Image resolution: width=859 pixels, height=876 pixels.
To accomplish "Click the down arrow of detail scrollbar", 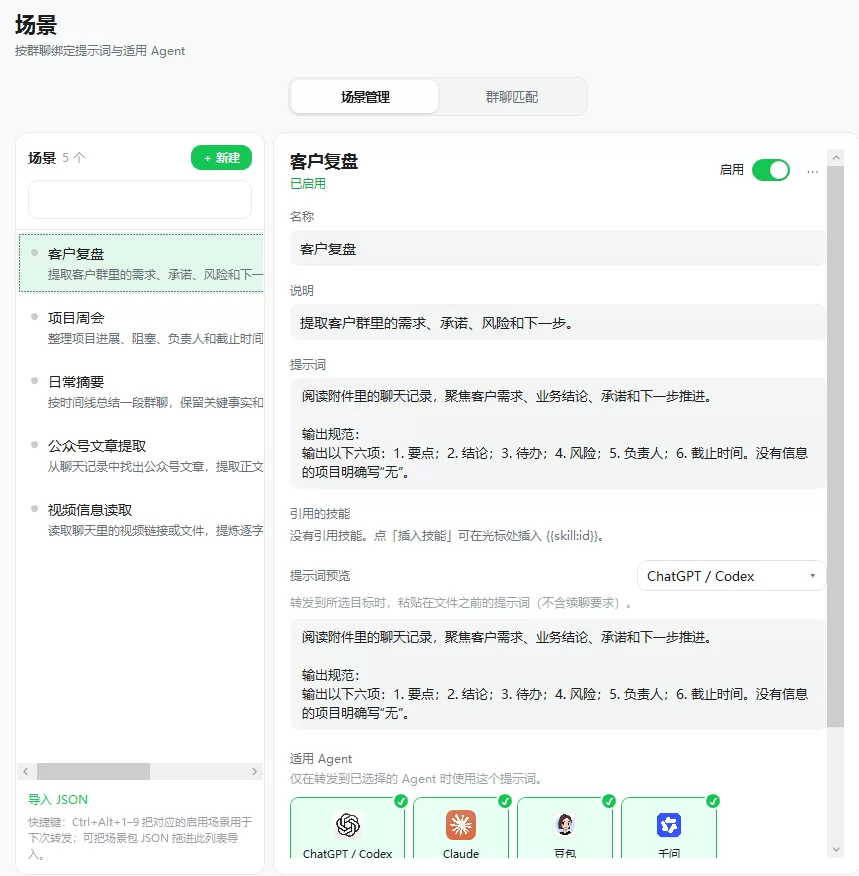I will (836, 850).
